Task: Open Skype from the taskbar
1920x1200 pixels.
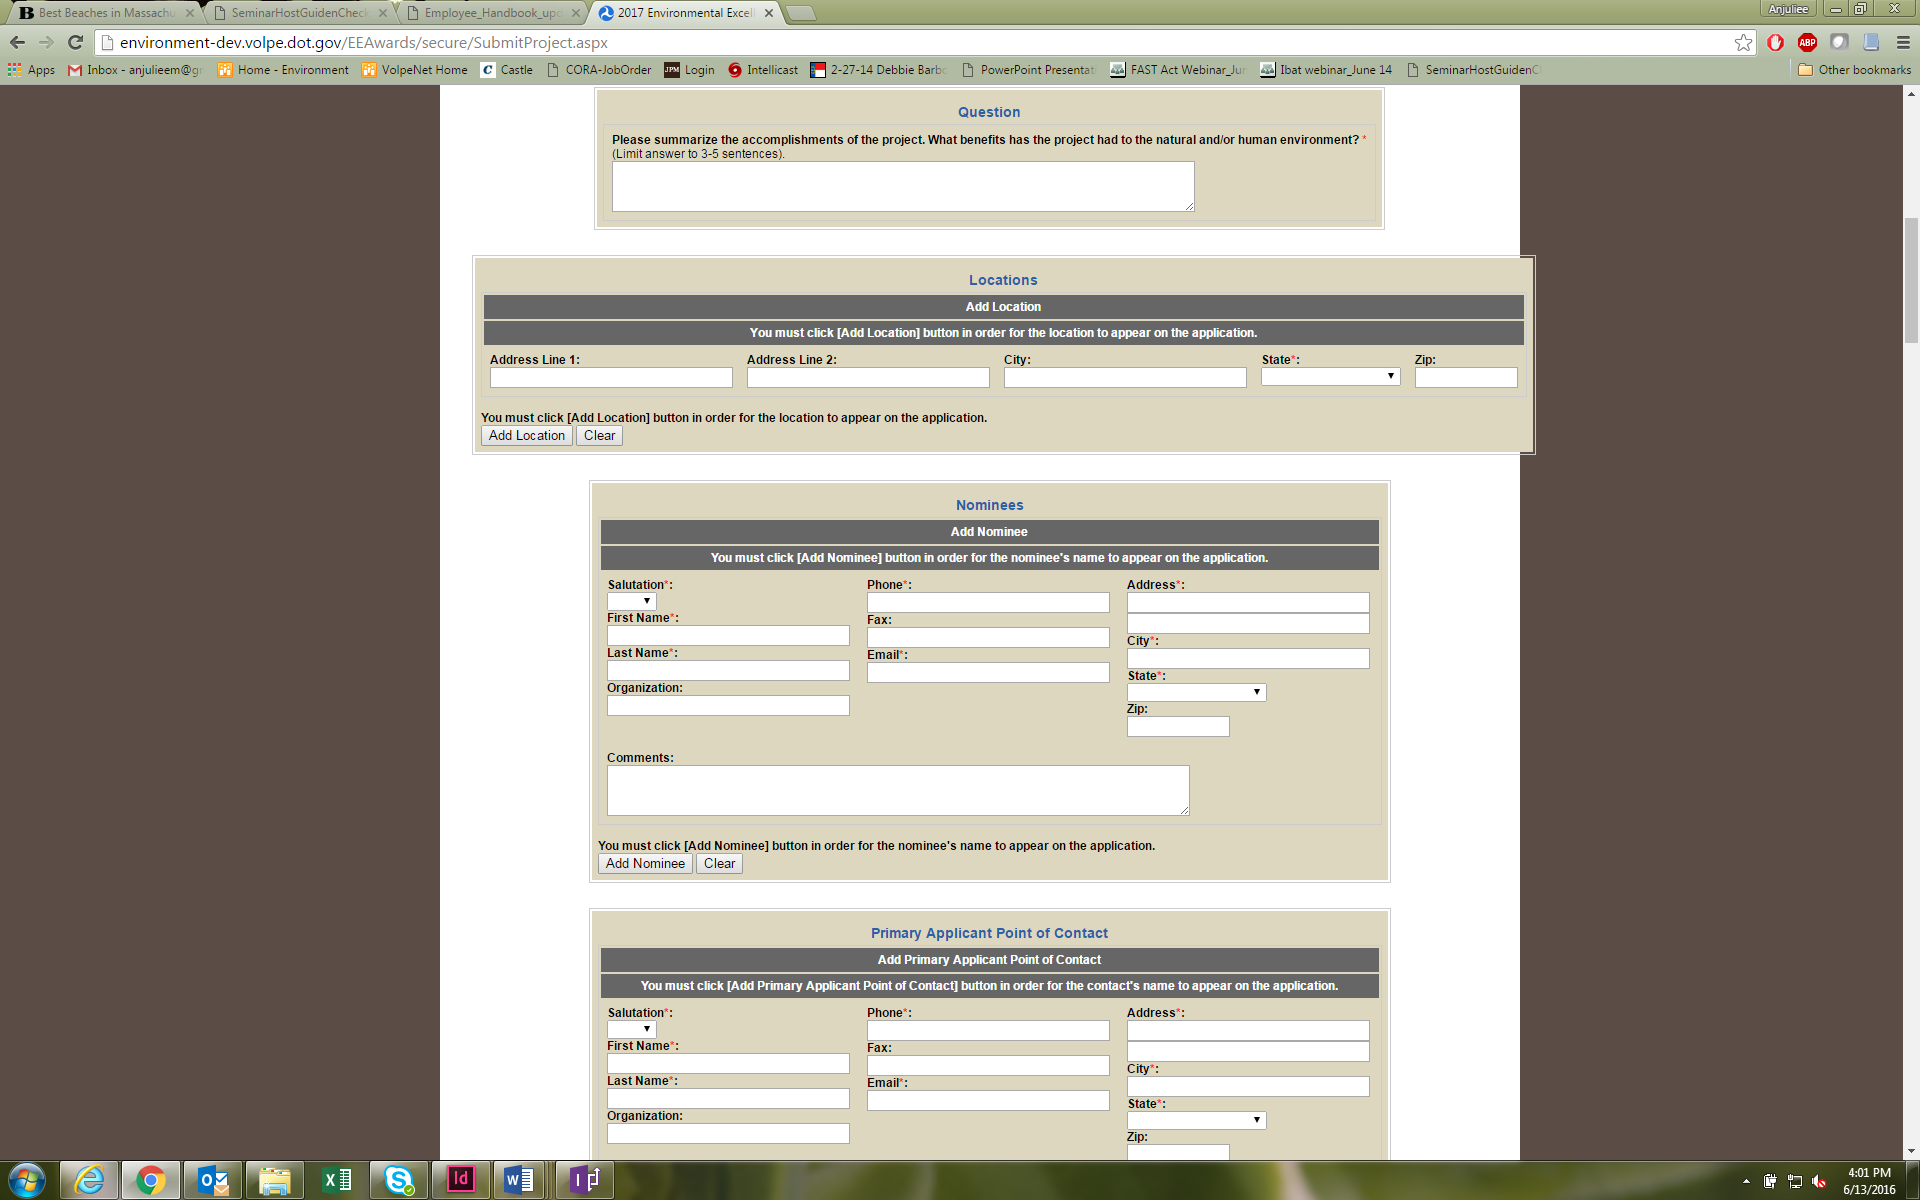Action: tap(399, 1180)
